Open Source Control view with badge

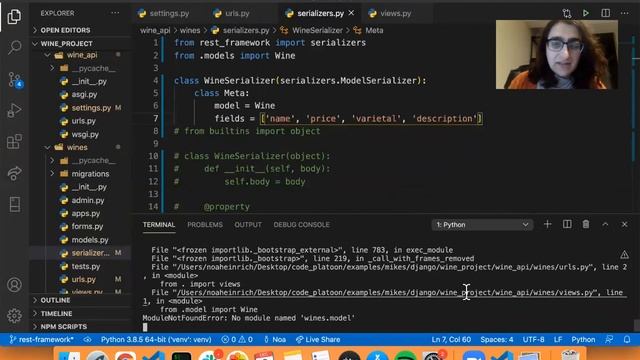15,80
